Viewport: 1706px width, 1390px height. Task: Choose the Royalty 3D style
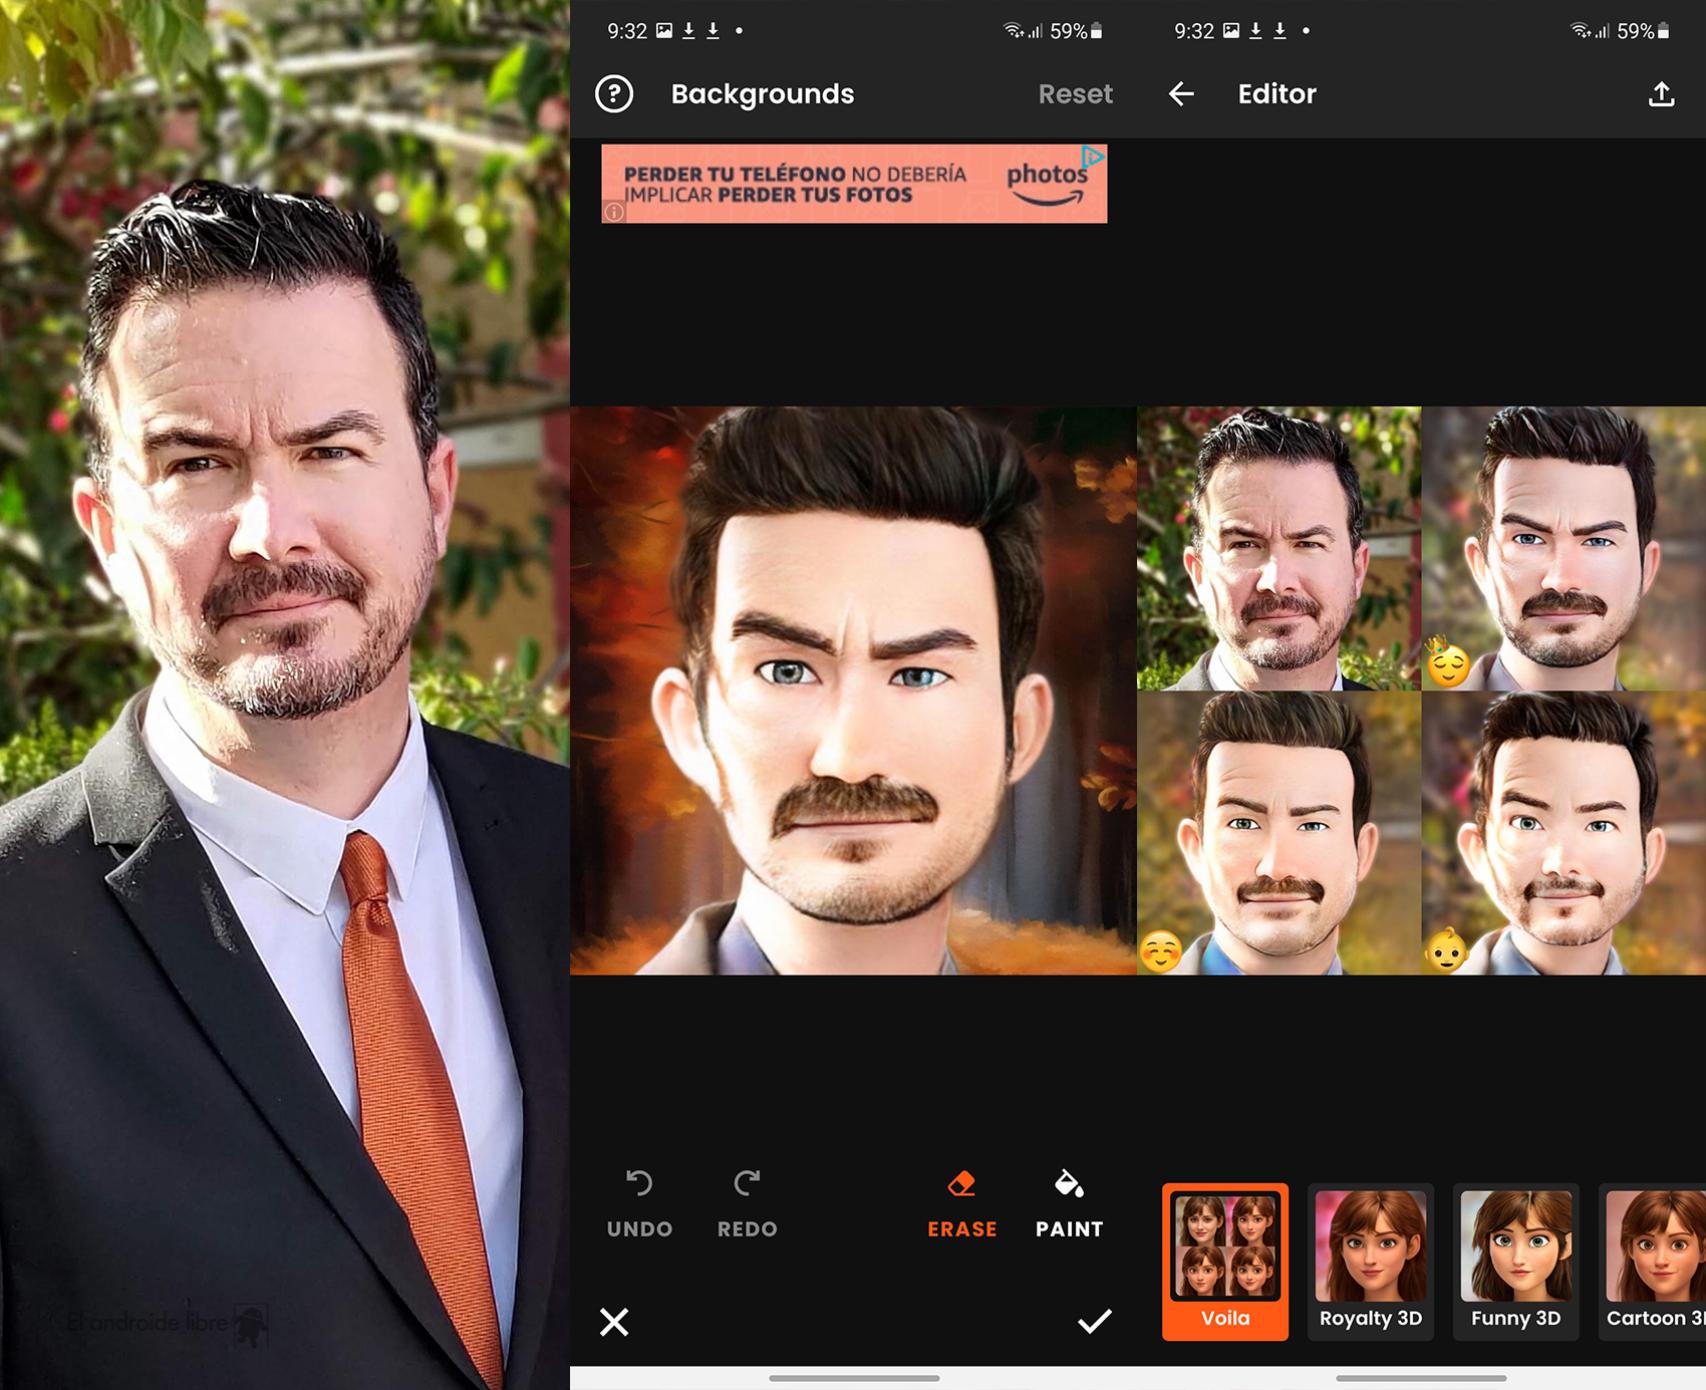point(1370,1262)
